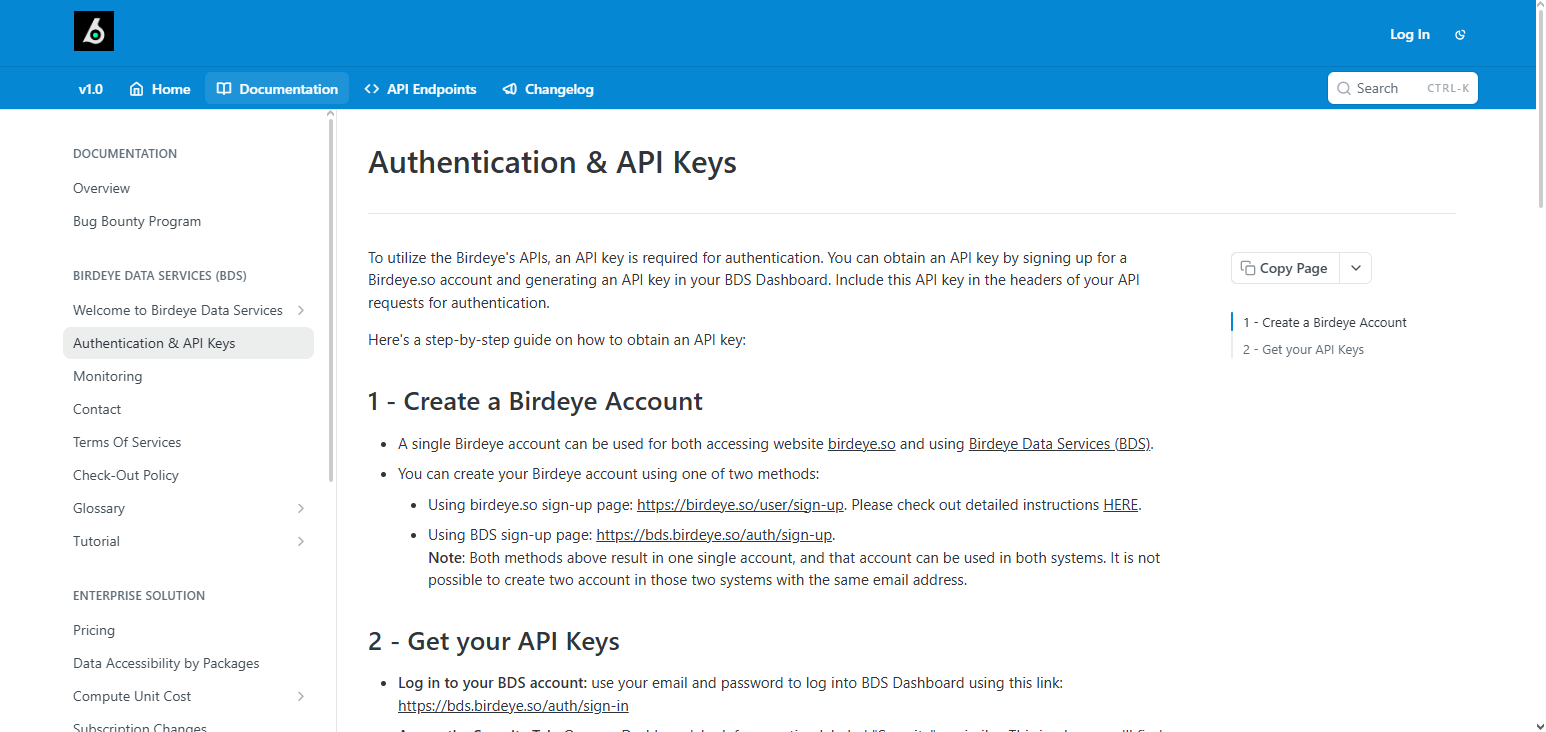The width and height of the screenshot is (1546, 732).
Task: Open Check-Out Policy page
Action: click(x=126, y=475)
